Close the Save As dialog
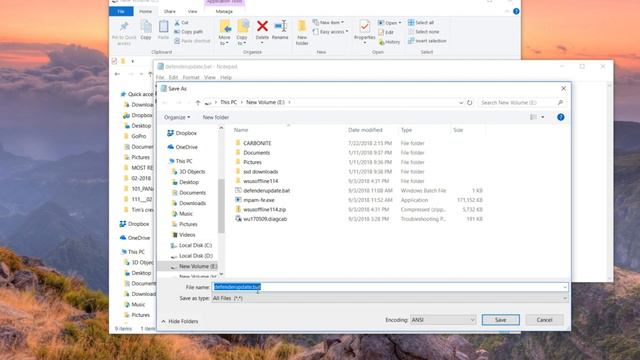640x360 pixels. coord(563,89)
